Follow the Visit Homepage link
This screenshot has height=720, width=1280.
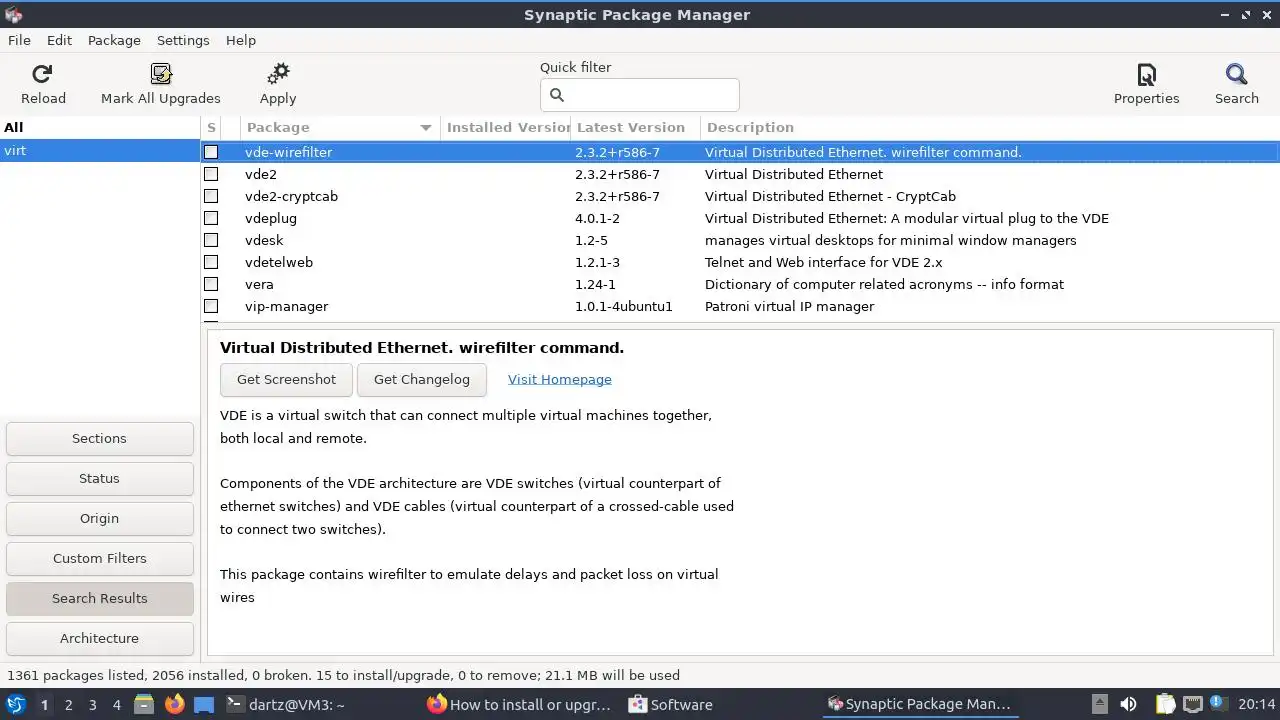click(560, 379)
